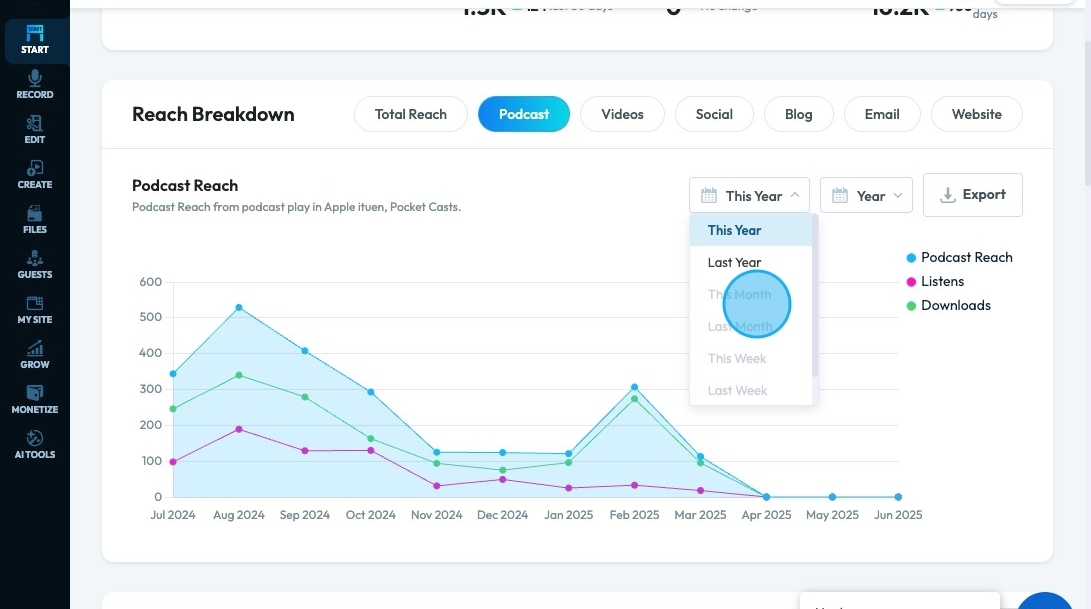
Task: Switch to the Email tab
Action: tap(882, 114)
